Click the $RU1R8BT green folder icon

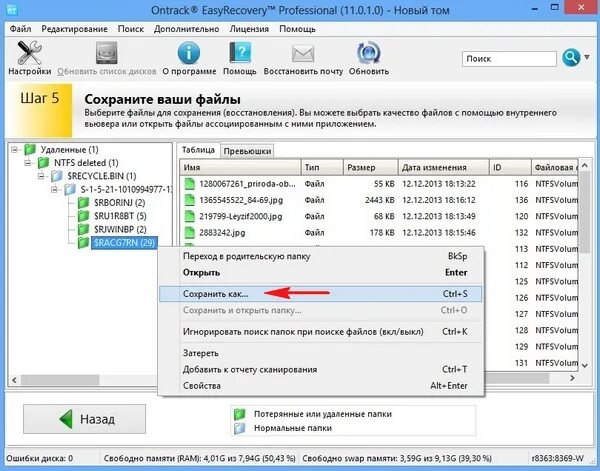pos(83,216)
